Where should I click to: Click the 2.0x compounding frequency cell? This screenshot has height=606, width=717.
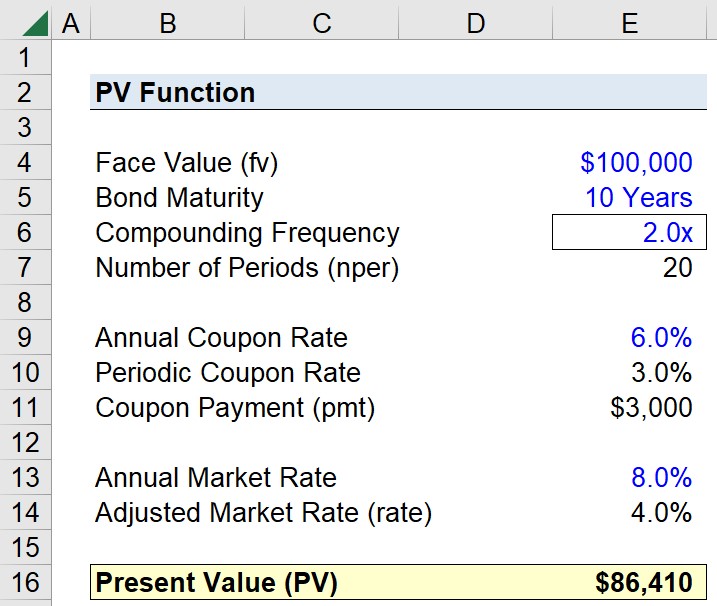coord(630,232)
